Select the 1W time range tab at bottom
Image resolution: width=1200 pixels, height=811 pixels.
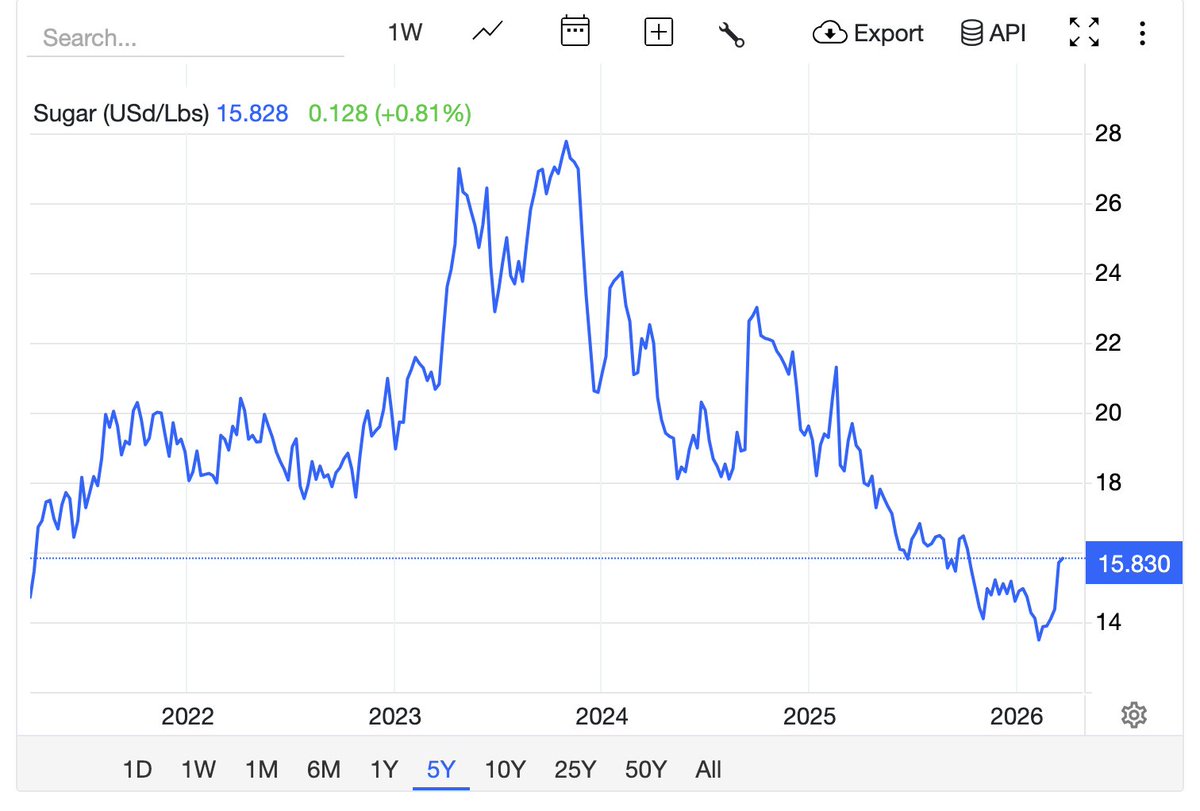pyautogui.click(x=198, y=770)
